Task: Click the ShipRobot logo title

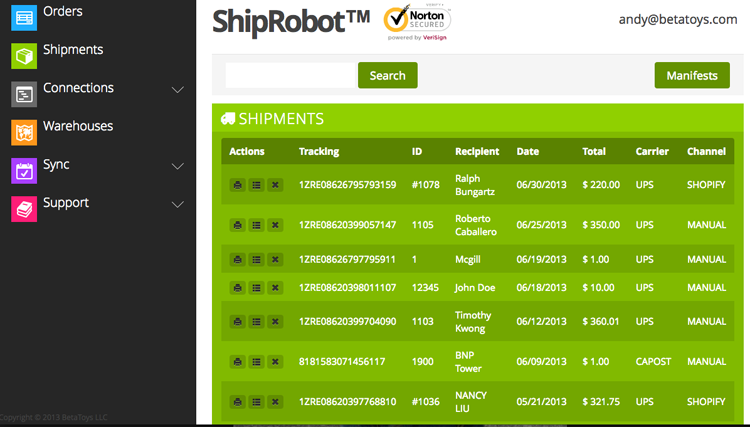Action: (291, 22)
